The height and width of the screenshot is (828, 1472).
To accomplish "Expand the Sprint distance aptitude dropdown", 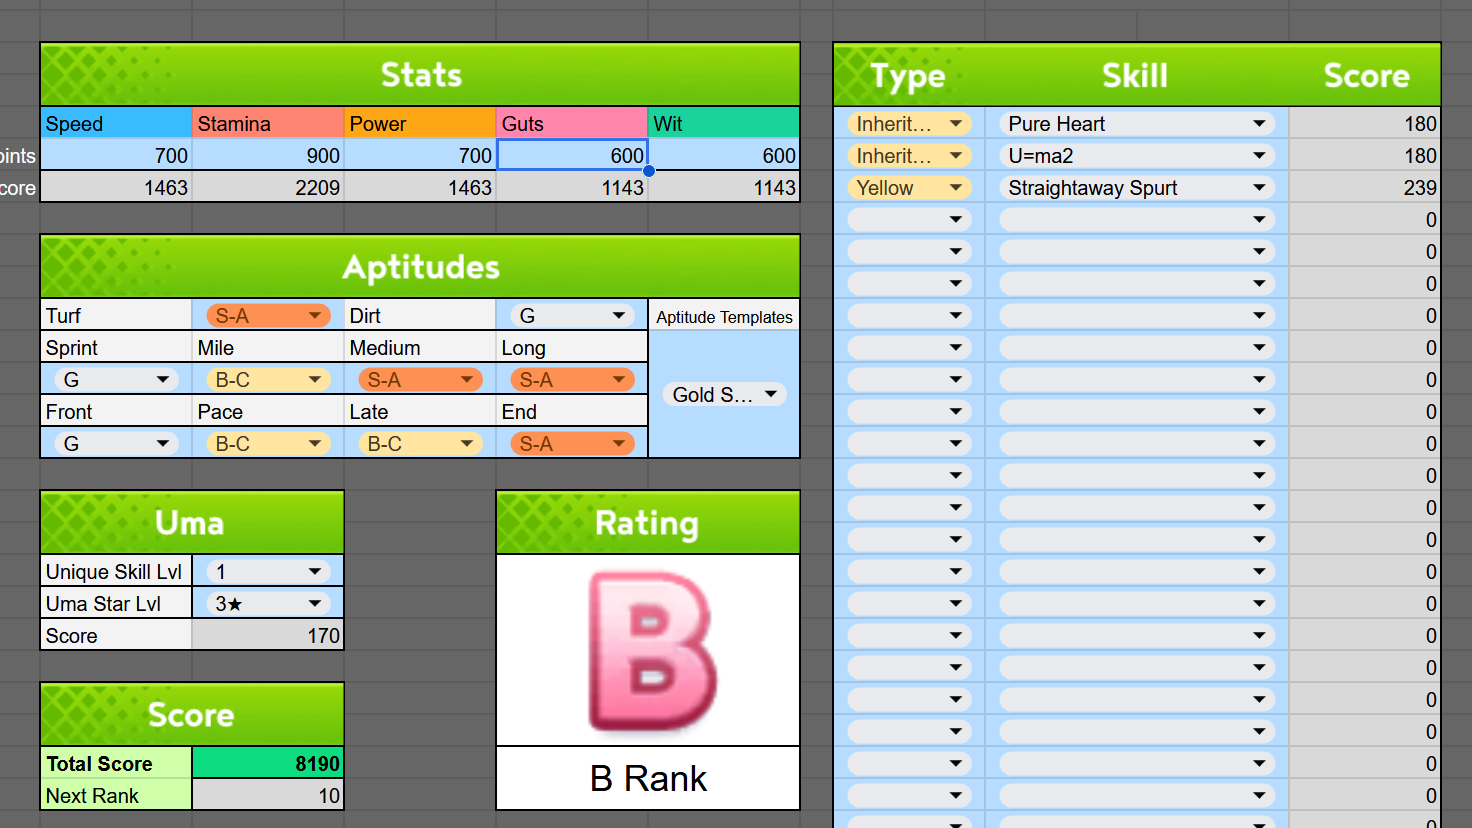I will (x=116, y=380).
